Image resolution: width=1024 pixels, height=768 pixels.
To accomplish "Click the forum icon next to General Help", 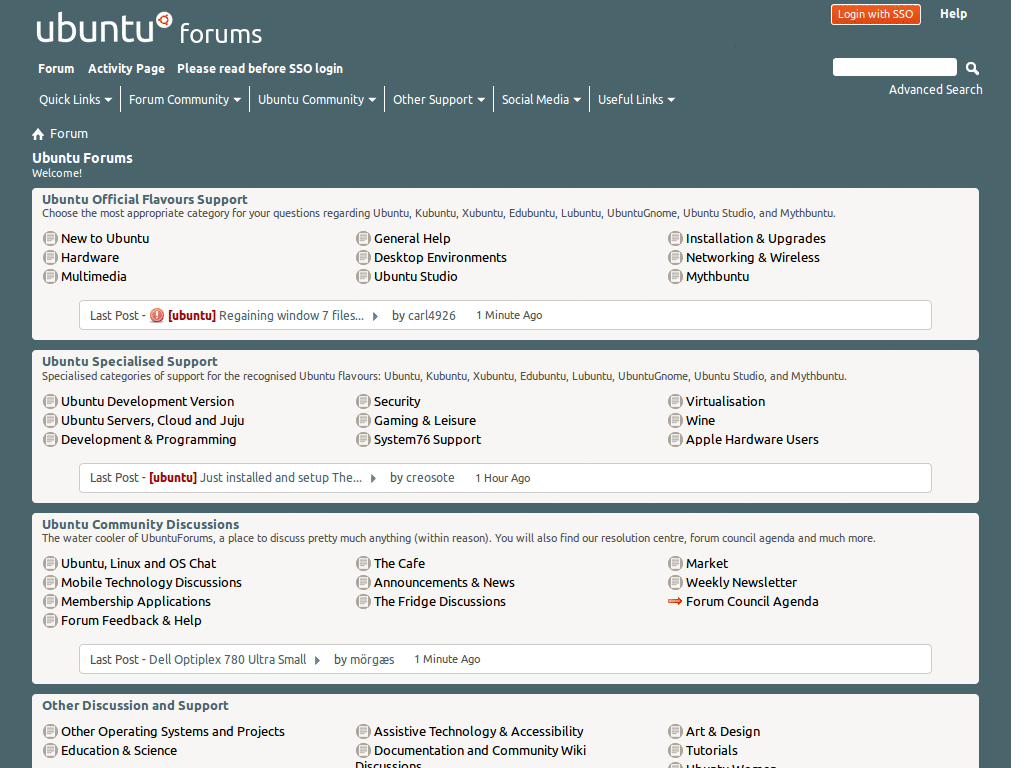I will click(363, 238).
